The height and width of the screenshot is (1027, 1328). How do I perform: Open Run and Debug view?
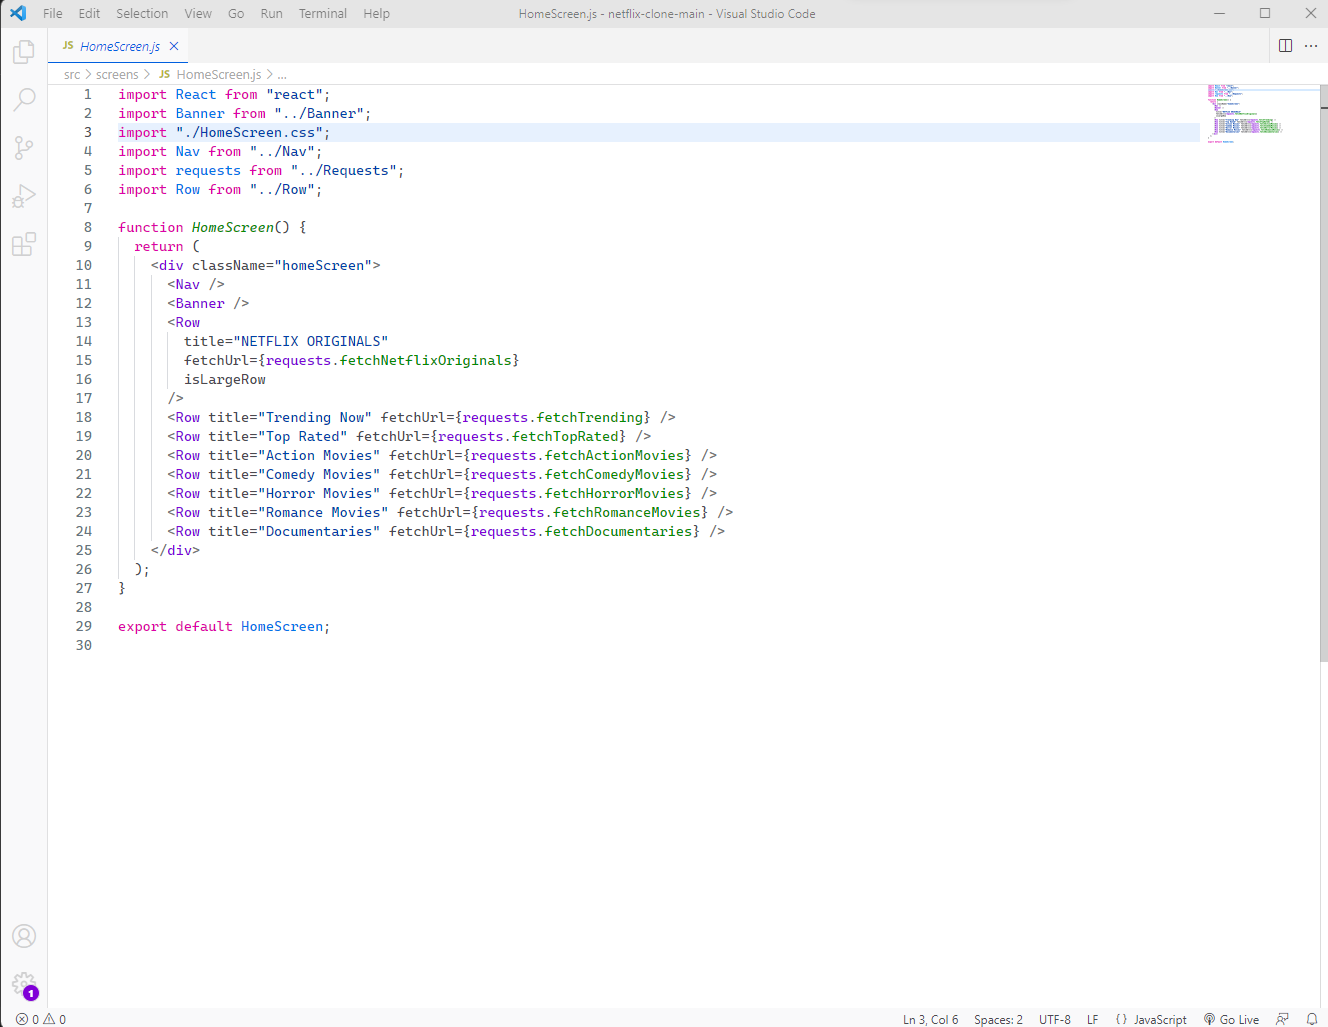[x=24, y=196]
